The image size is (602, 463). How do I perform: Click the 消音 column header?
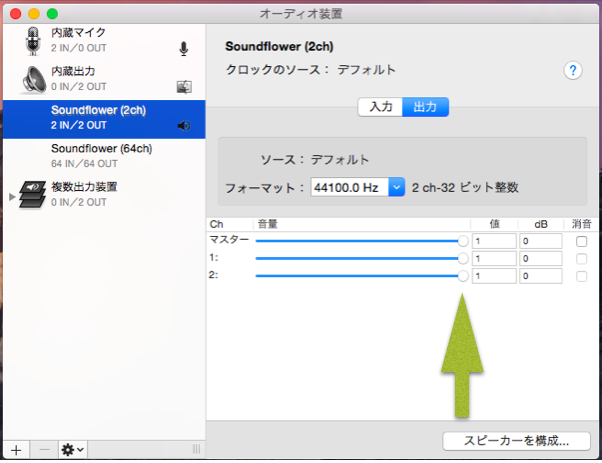[x=582, y=224]
